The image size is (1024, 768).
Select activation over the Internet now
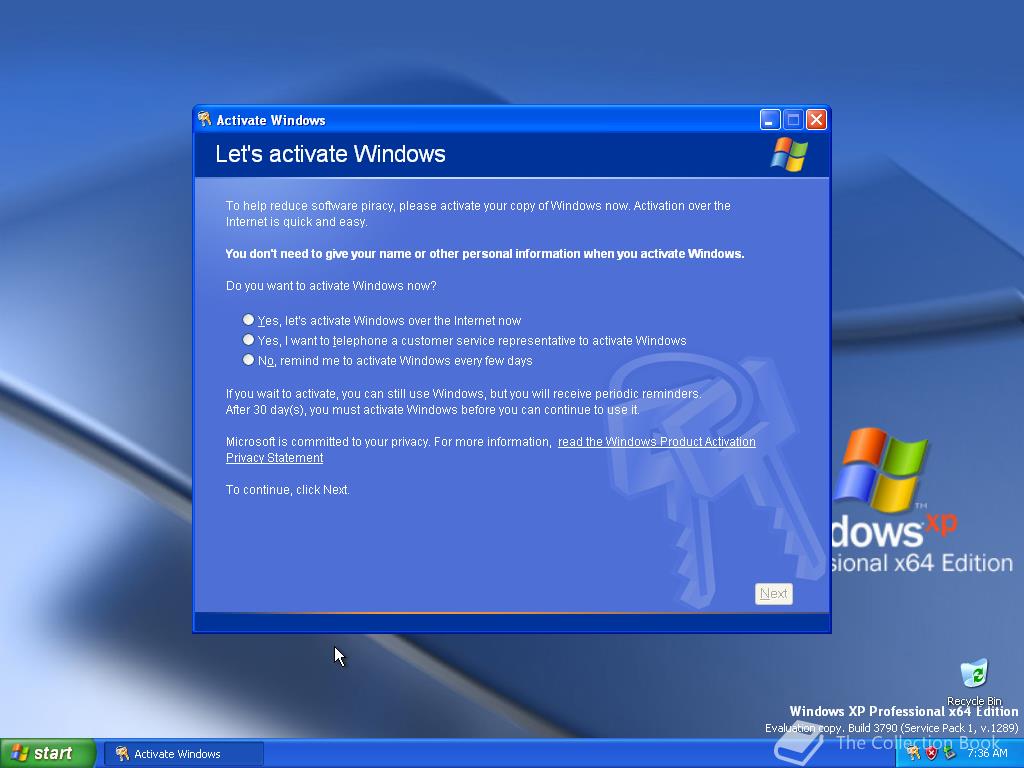click(x=248, y=319)
